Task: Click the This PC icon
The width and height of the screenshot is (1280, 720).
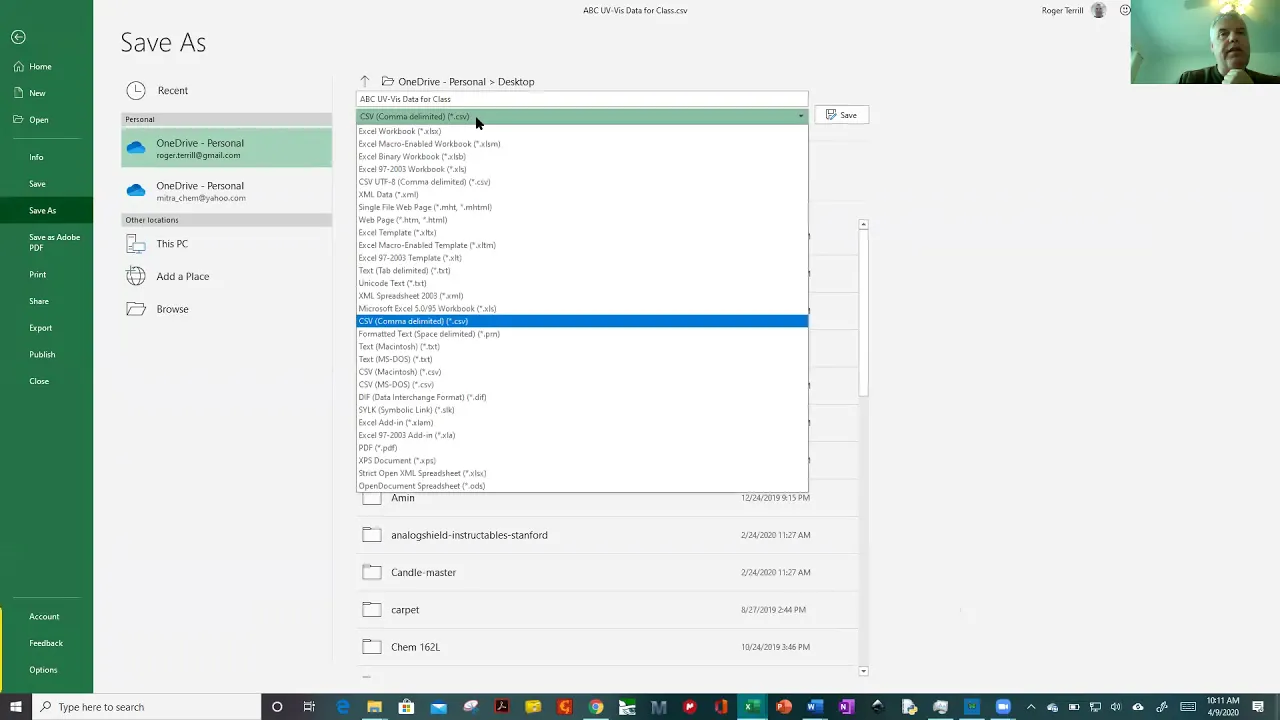Action: click(136, 244)
